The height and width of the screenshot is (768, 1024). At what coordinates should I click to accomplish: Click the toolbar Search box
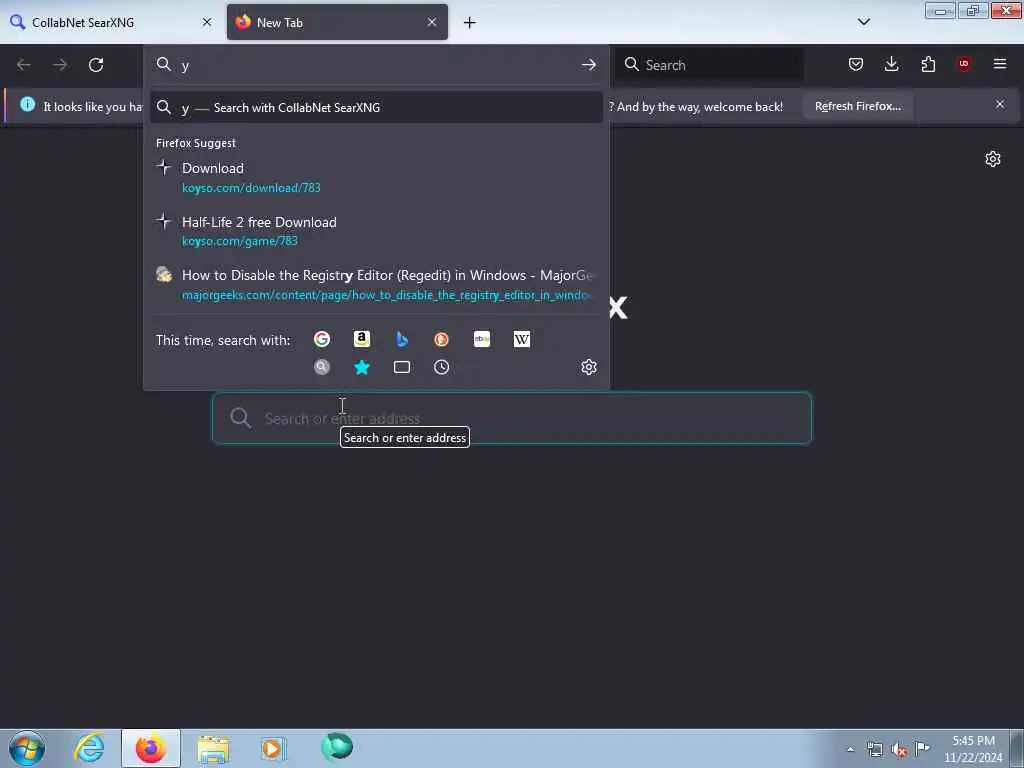click(710, 65)
